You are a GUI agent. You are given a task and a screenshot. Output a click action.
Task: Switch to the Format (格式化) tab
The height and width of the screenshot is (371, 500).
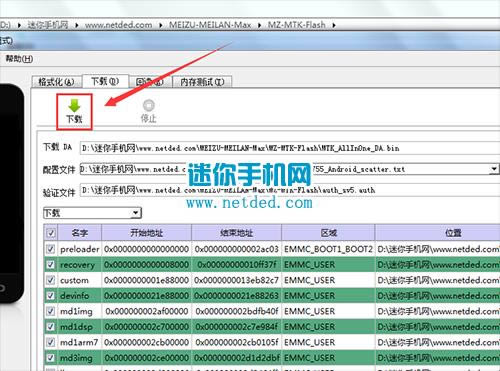(56, 82)
